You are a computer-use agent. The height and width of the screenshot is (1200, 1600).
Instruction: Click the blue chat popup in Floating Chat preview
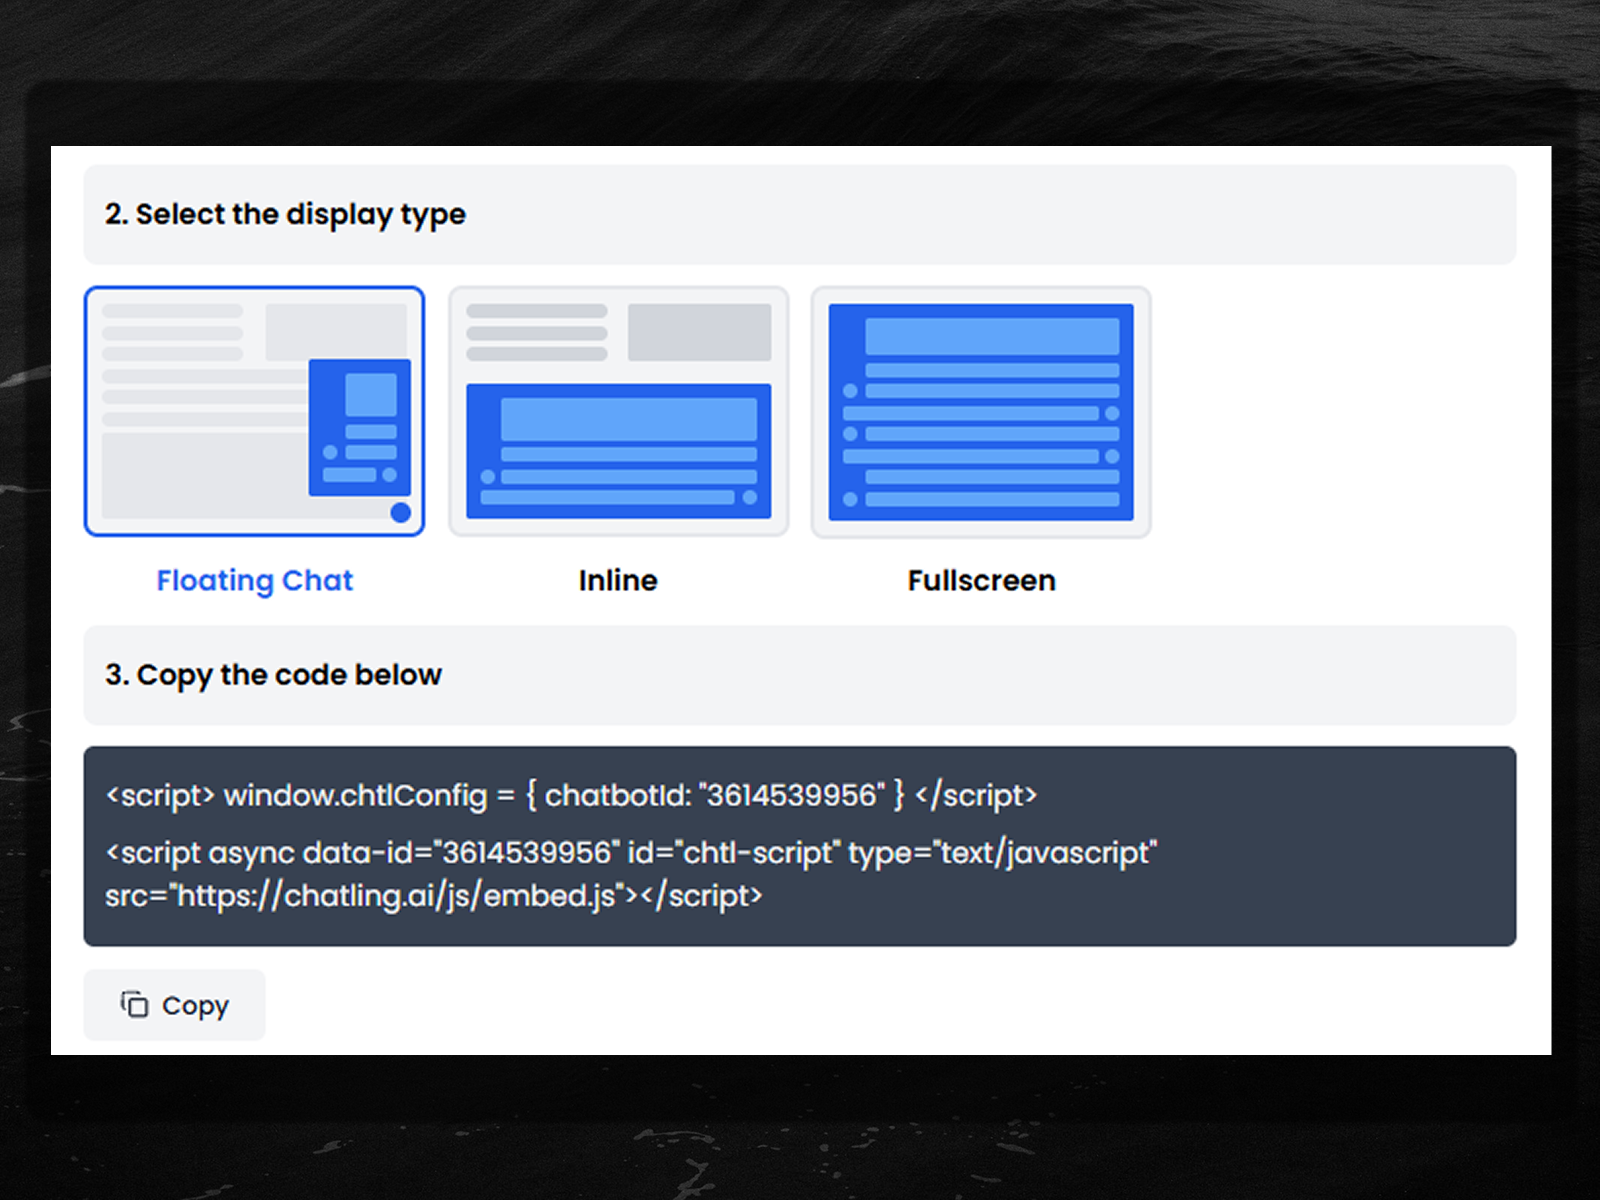pyautogui.click(x=360, y=427)
